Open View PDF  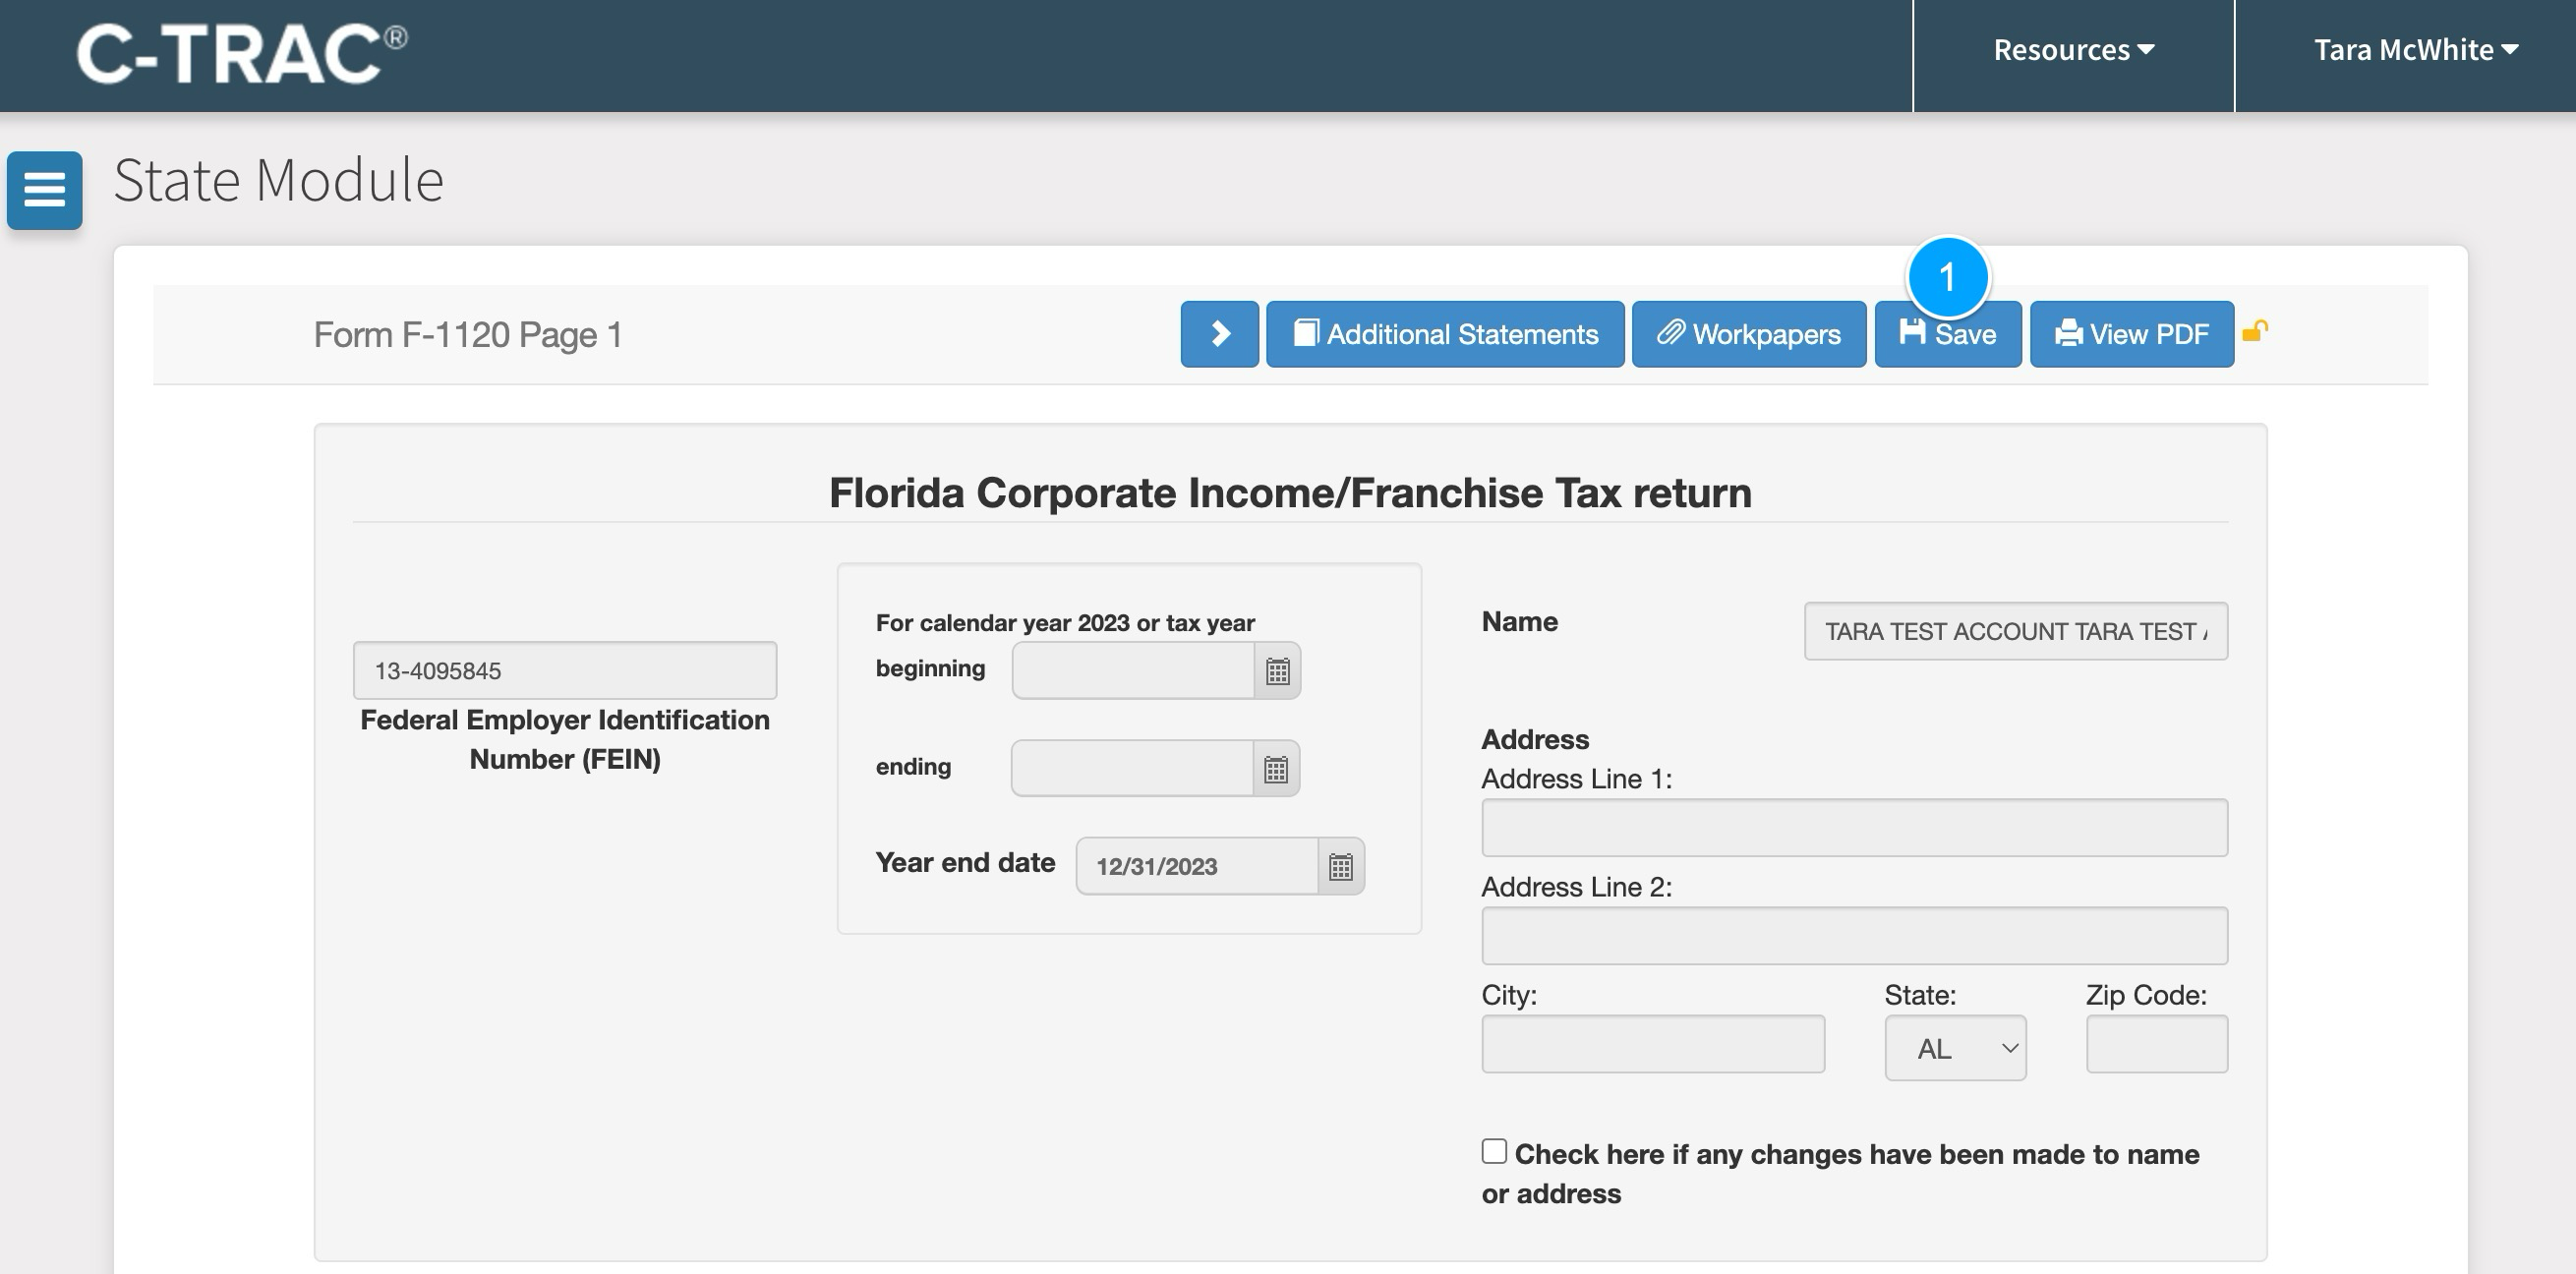(2131, 334)
